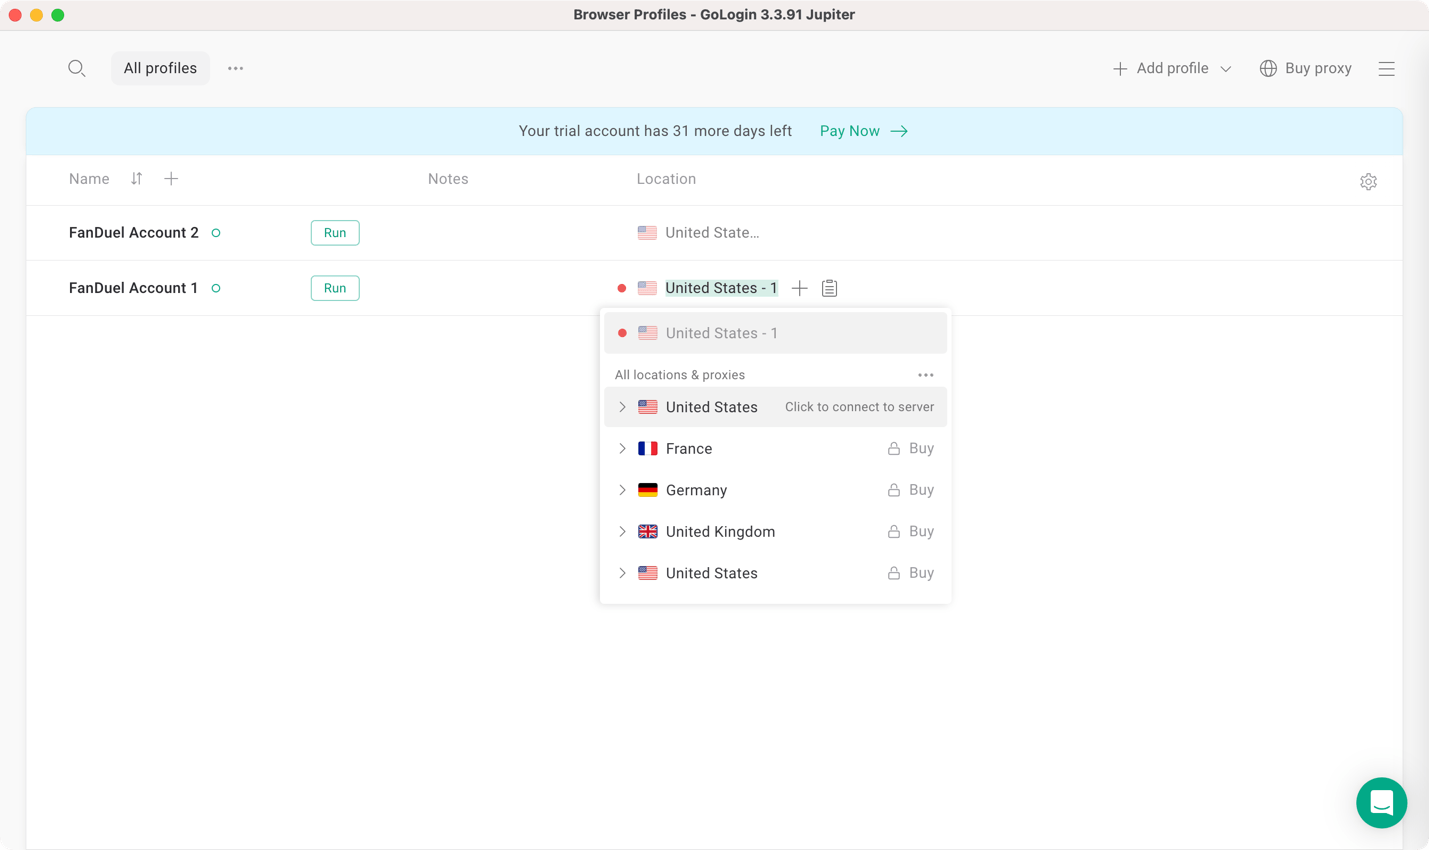Click Add profile label

click(x=1172, y=68)
